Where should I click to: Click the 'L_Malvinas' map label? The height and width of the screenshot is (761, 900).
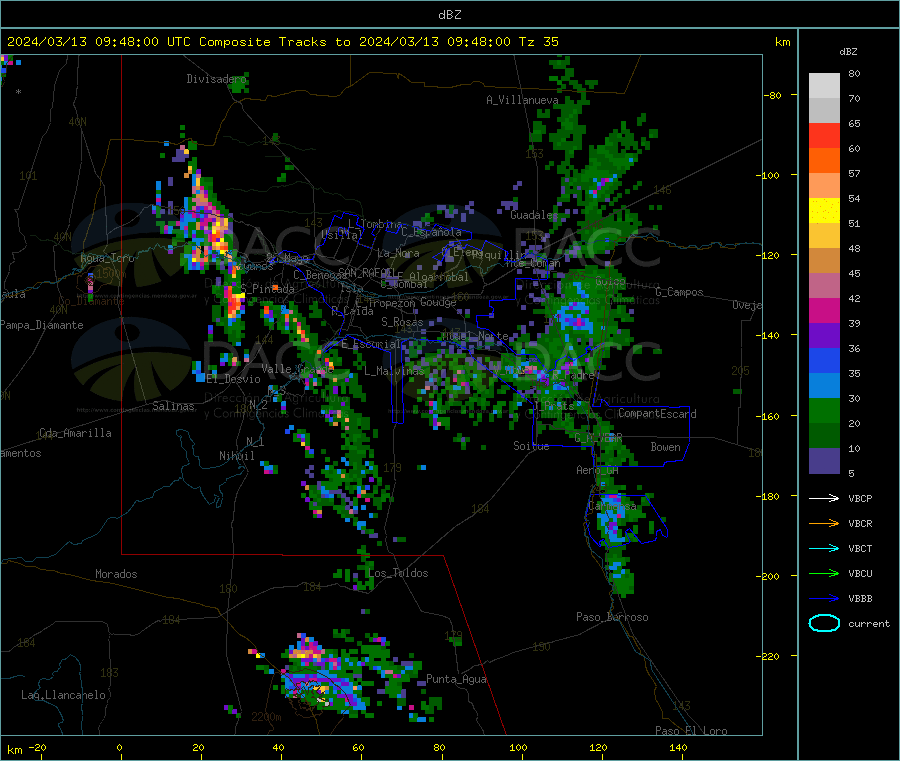(x=394, y=371)
